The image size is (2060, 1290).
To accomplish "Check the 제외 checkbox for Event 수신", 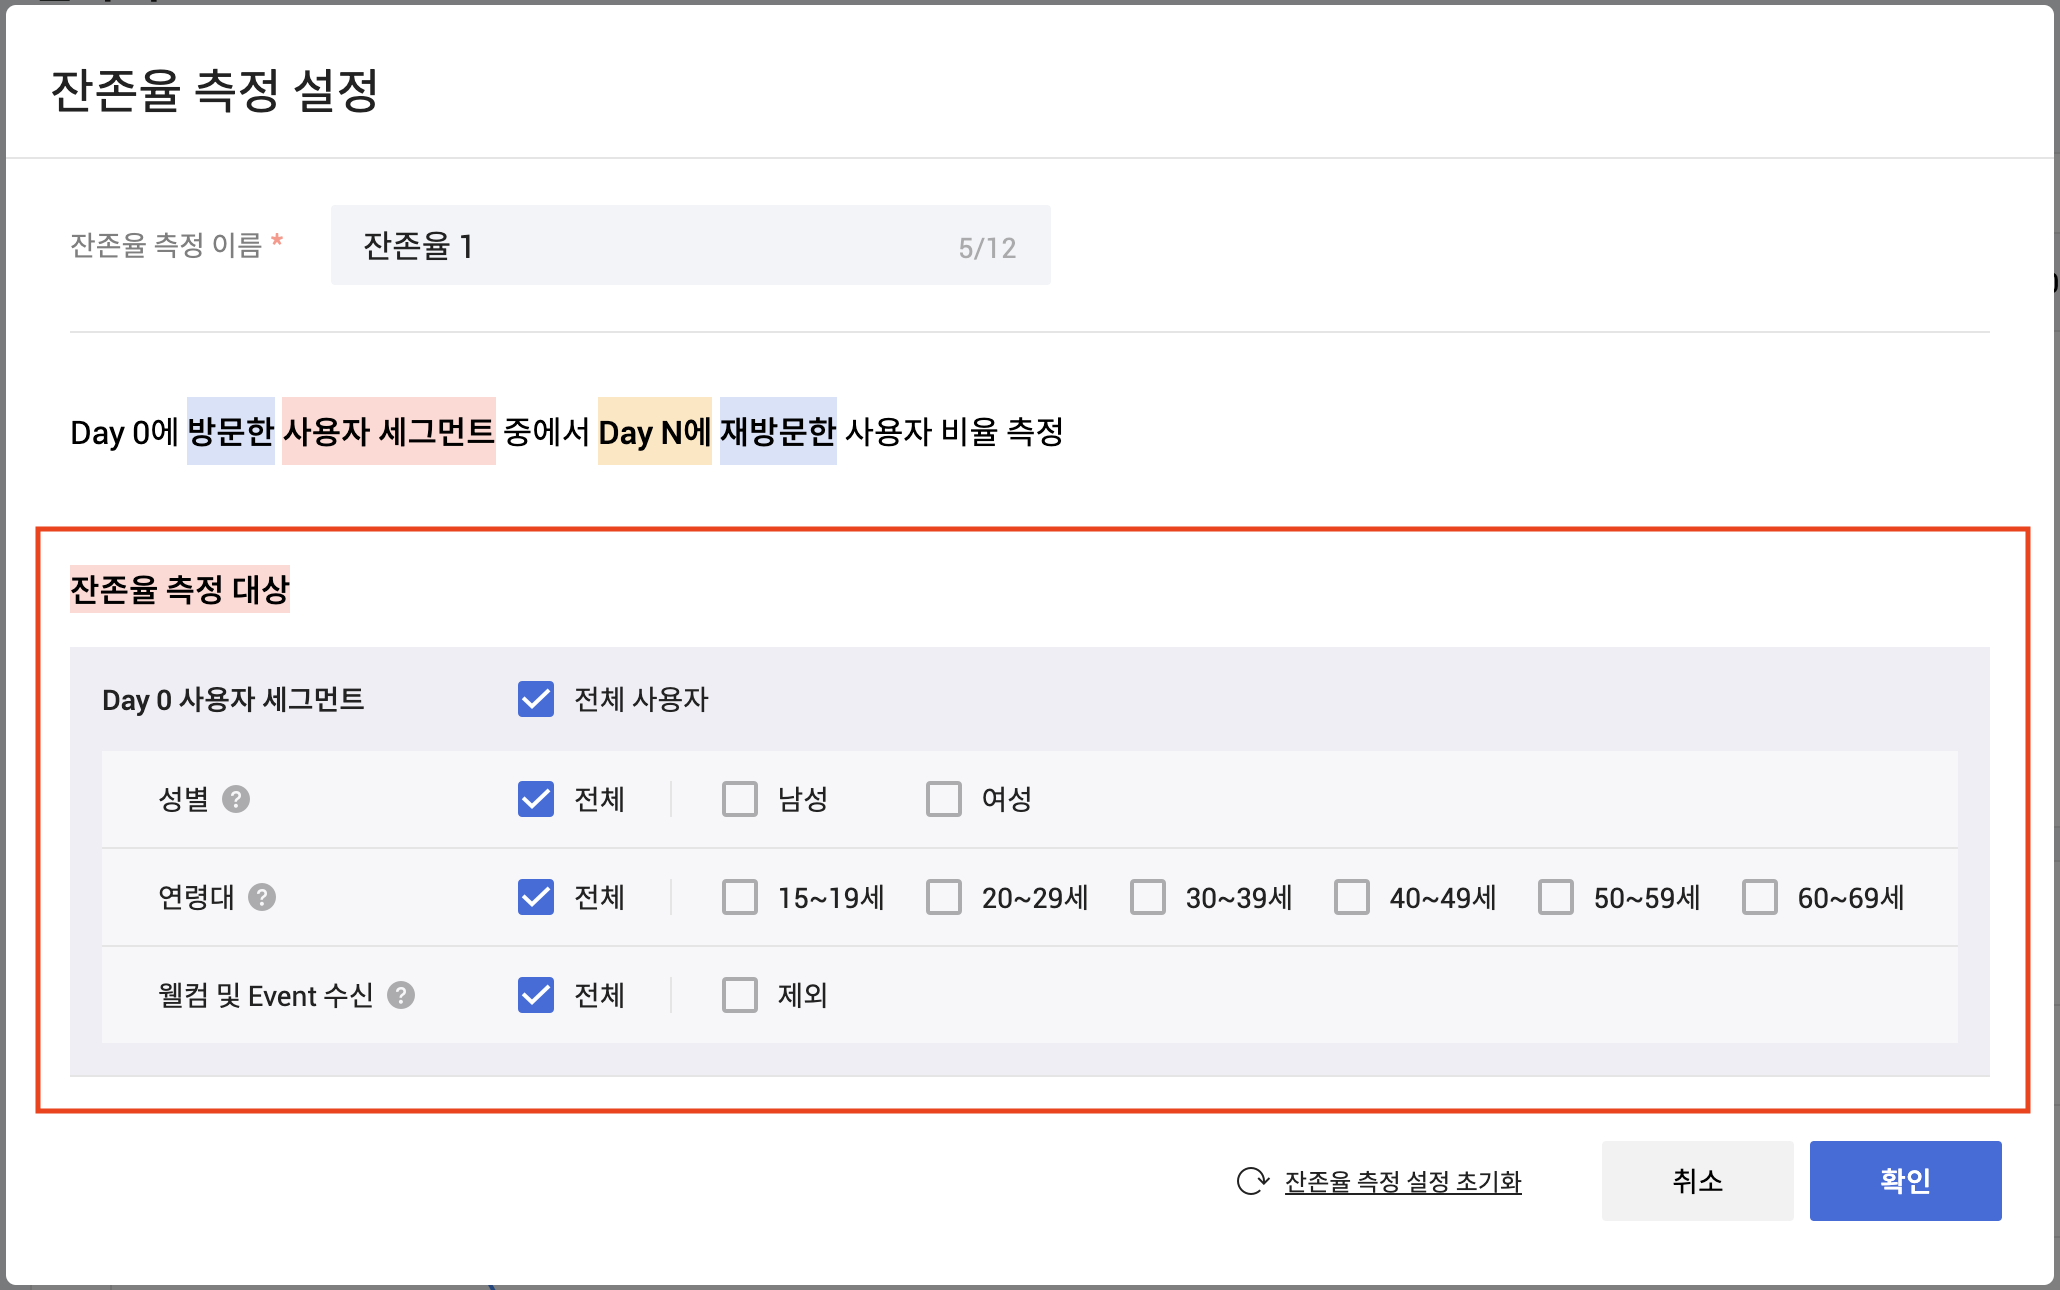I will click(740, 995).
